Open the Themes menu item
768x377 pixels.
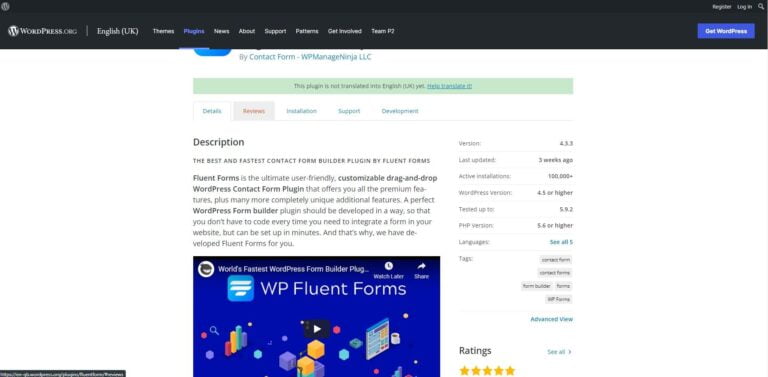click(x=163, y=31)
